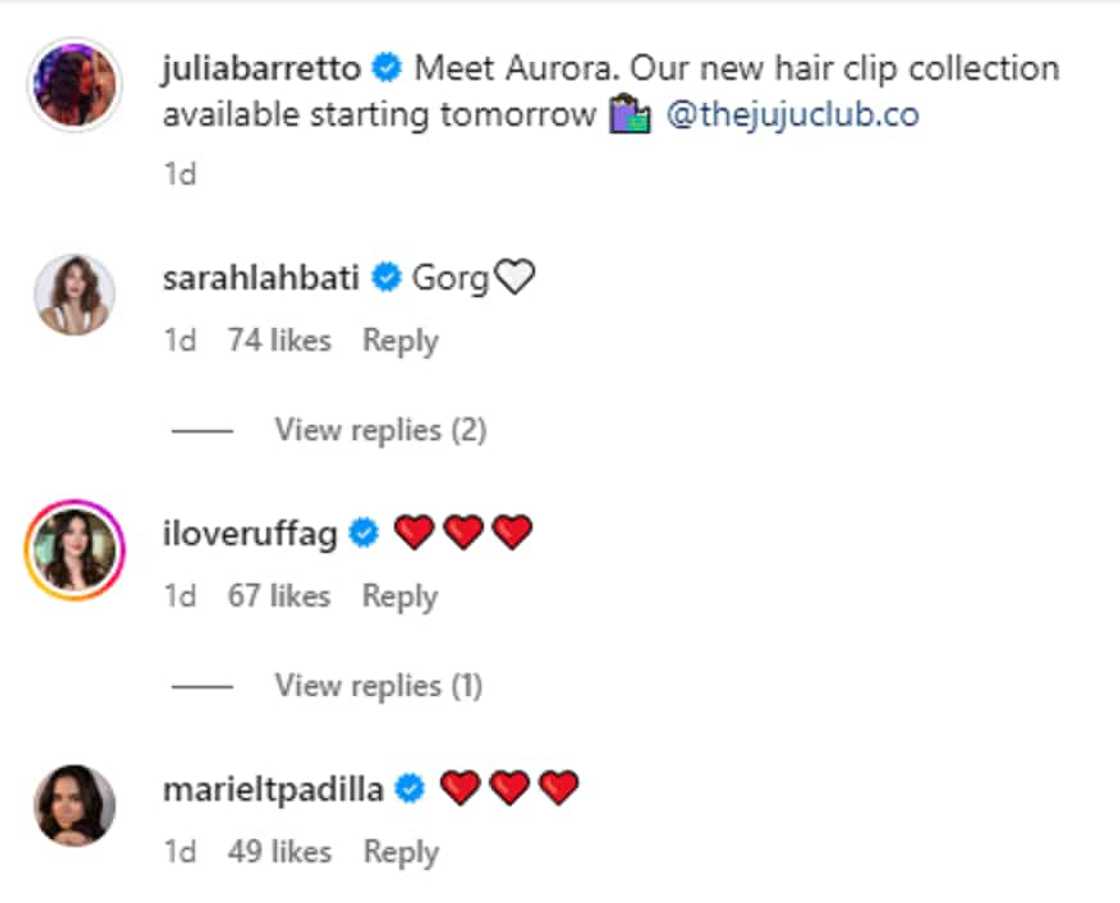
Task: Click juliabarretto's verified badge
Action: (x=387, y=69)
